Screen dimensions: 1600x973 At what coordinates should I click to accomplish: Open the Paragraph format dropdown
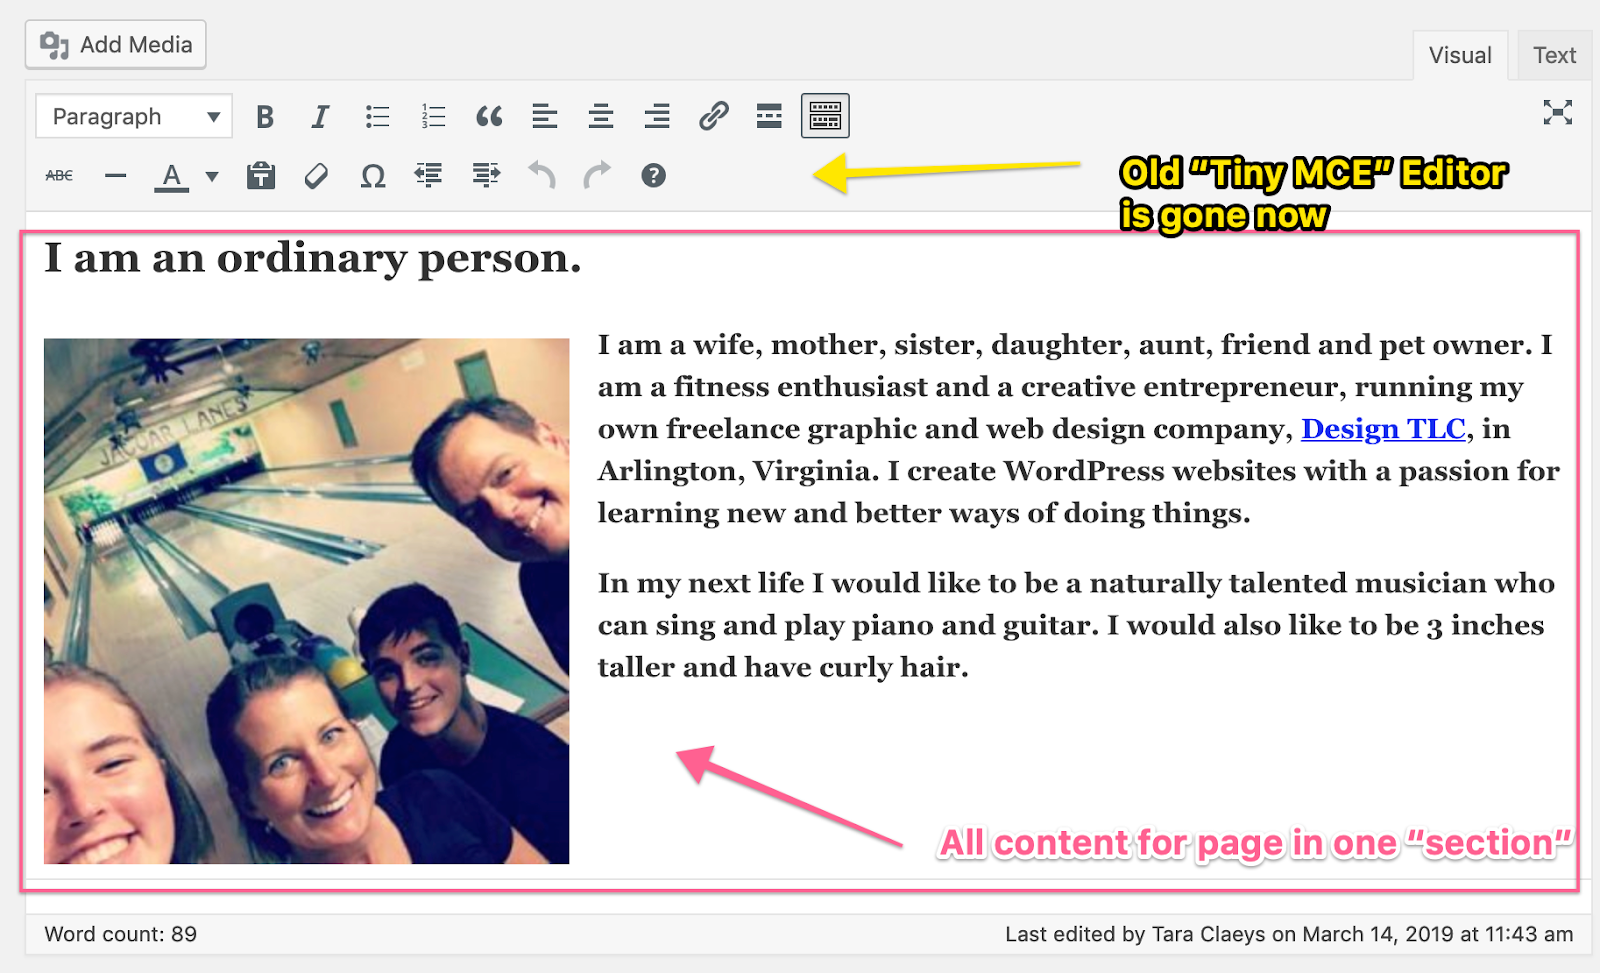134,116
